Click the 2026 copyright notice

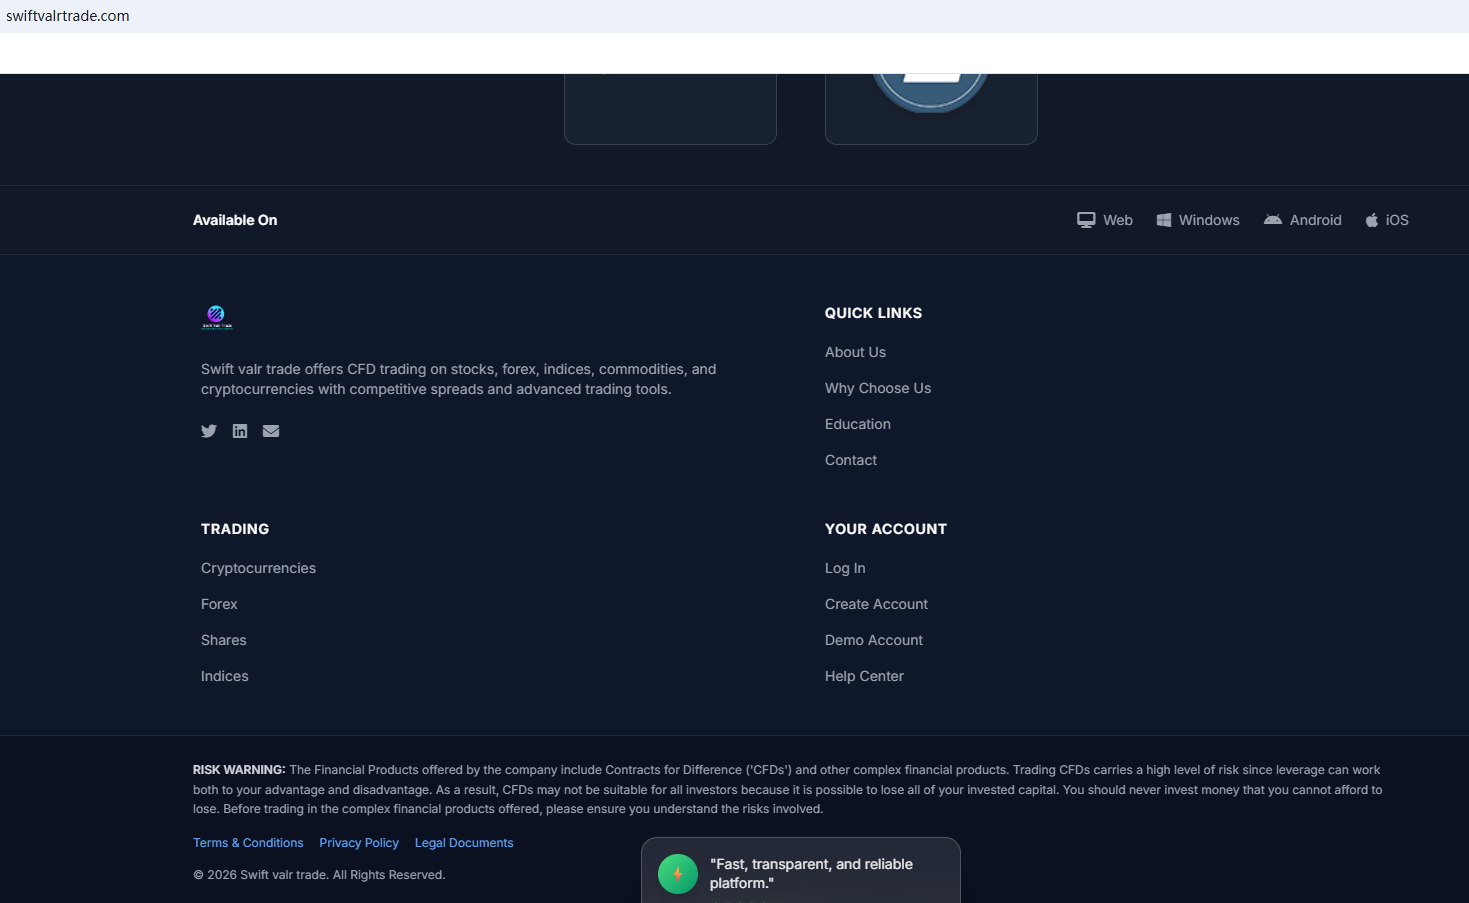click(319, 875)
